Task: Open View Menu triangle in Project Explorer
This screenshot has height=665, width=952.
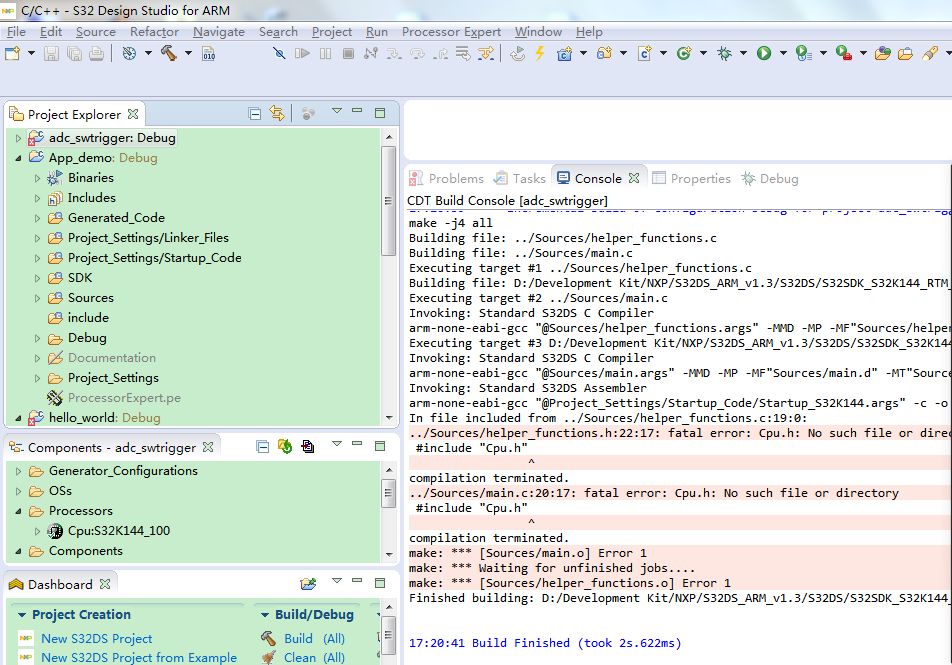Action: click(x=337, y=112)
